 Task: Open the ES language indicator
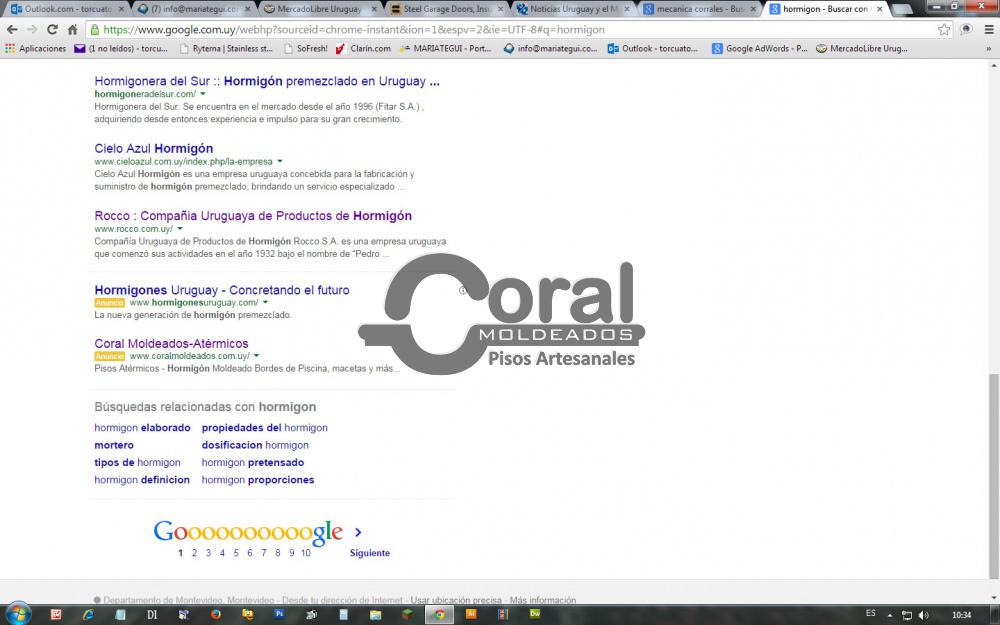pos(871,614)
